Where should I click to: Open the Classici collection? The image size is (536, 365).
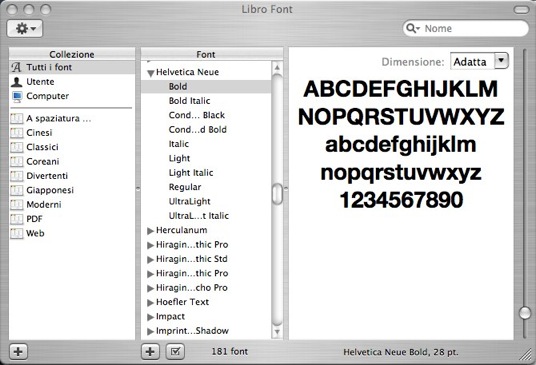tap(72, 147)
